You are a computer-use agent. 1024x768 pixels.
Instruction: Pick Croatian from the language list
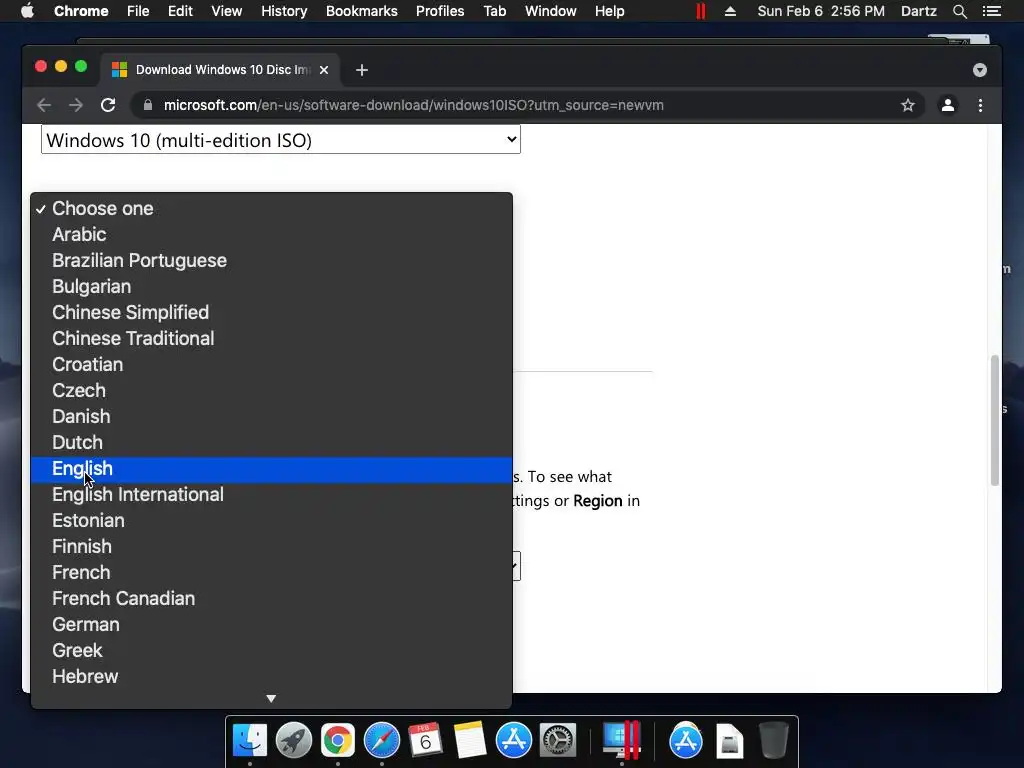coord(271,365)
